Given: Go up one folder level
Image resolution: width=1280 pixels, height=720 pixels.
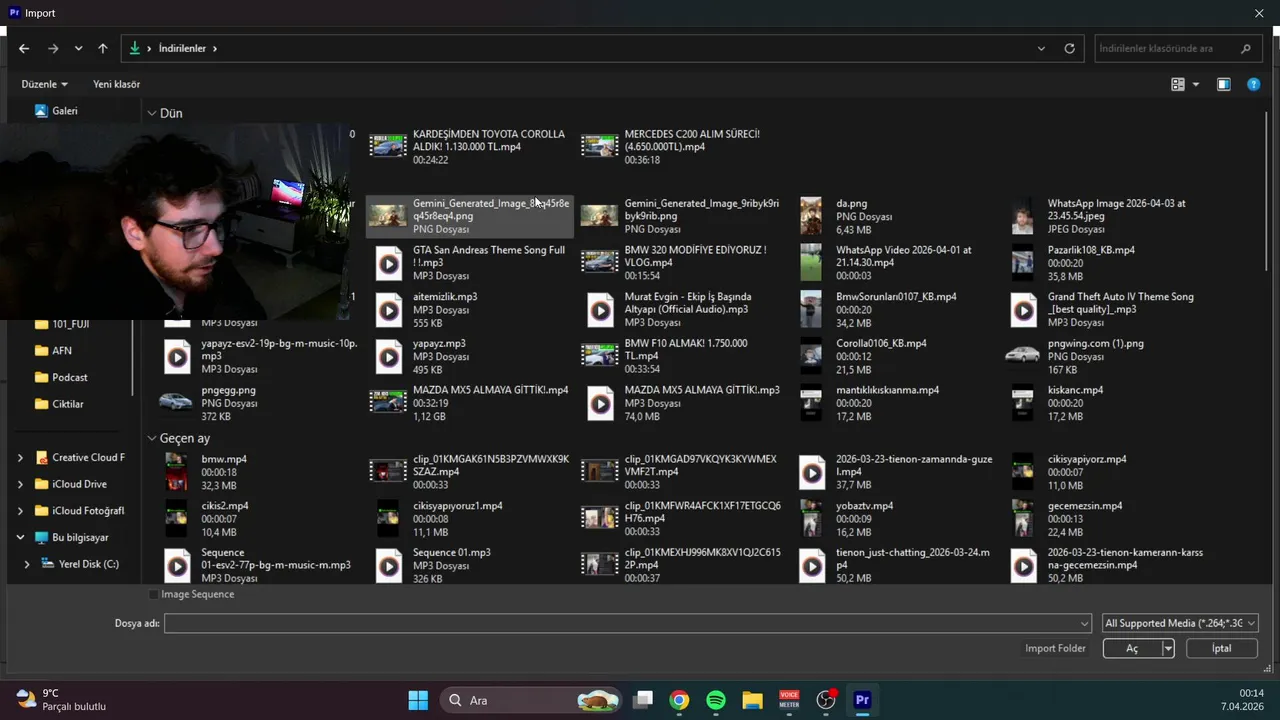Looking at the screenshot, I should (x=102, y=48).
